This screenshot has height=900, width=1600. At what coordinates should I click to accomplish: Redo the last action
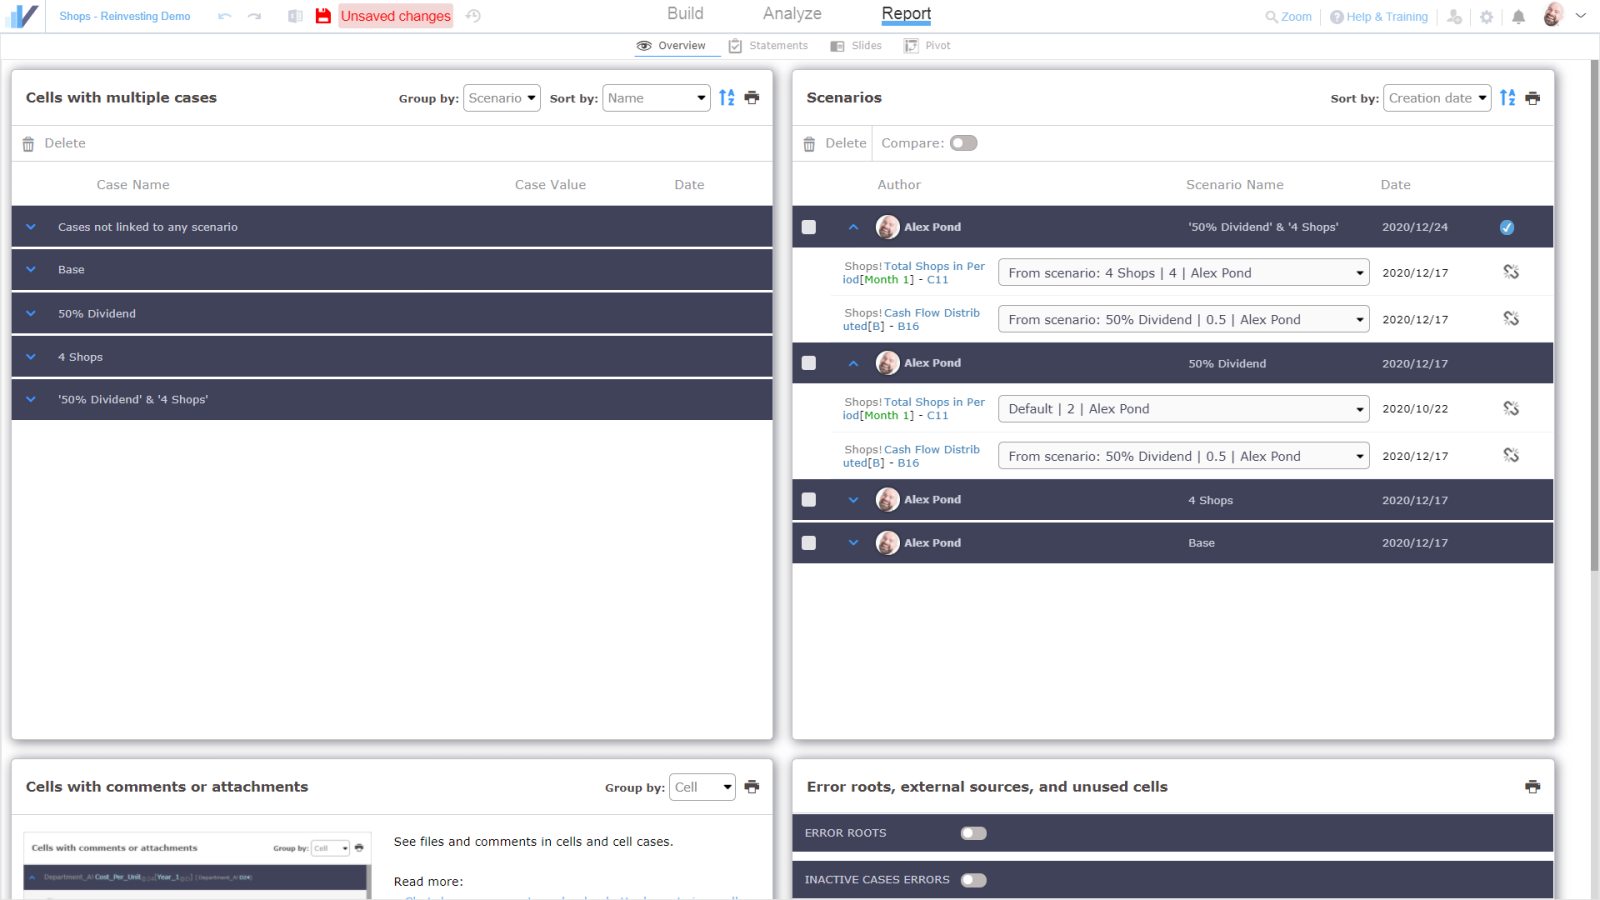255,16
